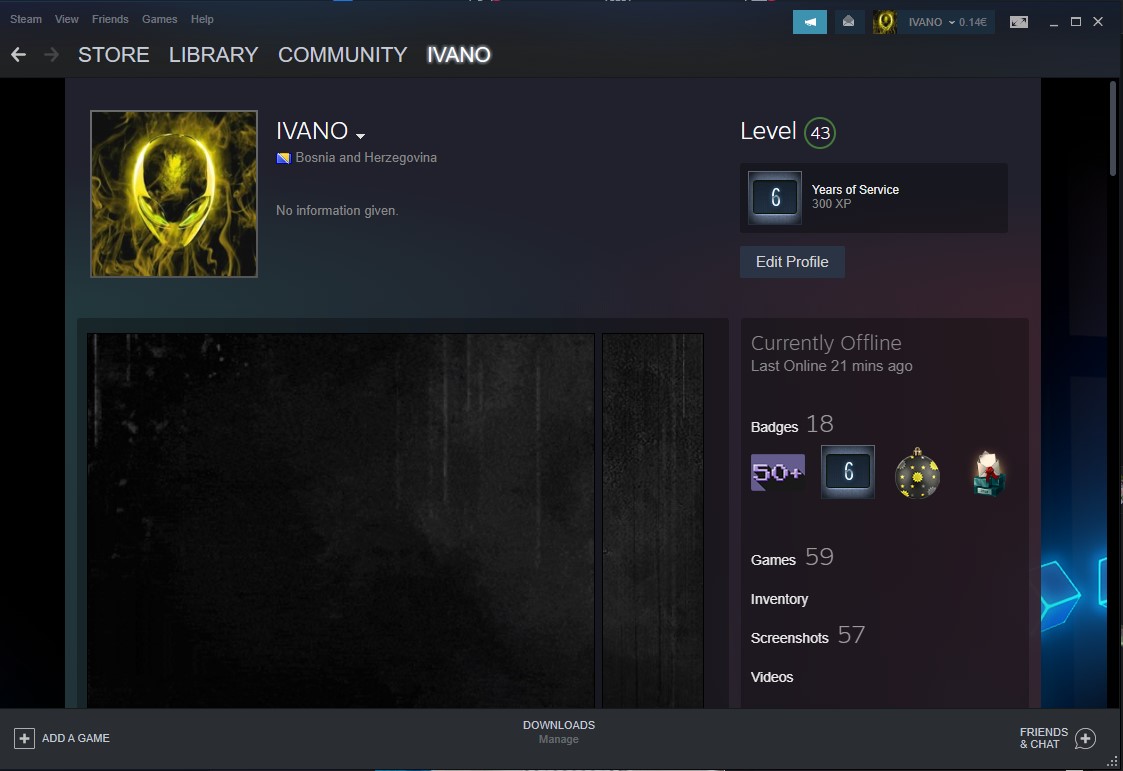Open the Screenshots link
Screen dimensions: 1123x771
[789, 638]
